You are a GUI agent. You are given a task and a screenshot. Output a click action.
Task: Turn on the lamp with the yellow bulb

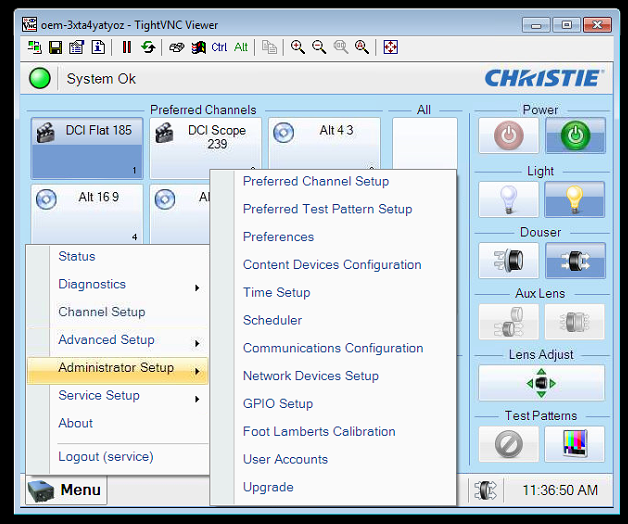point(574,198)
